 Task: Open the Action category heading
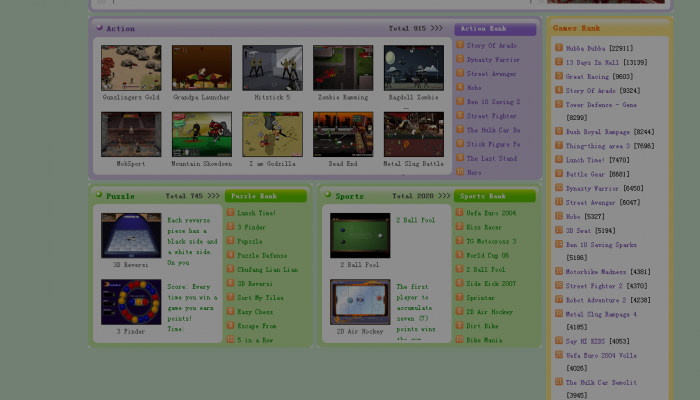coord(120,29)
